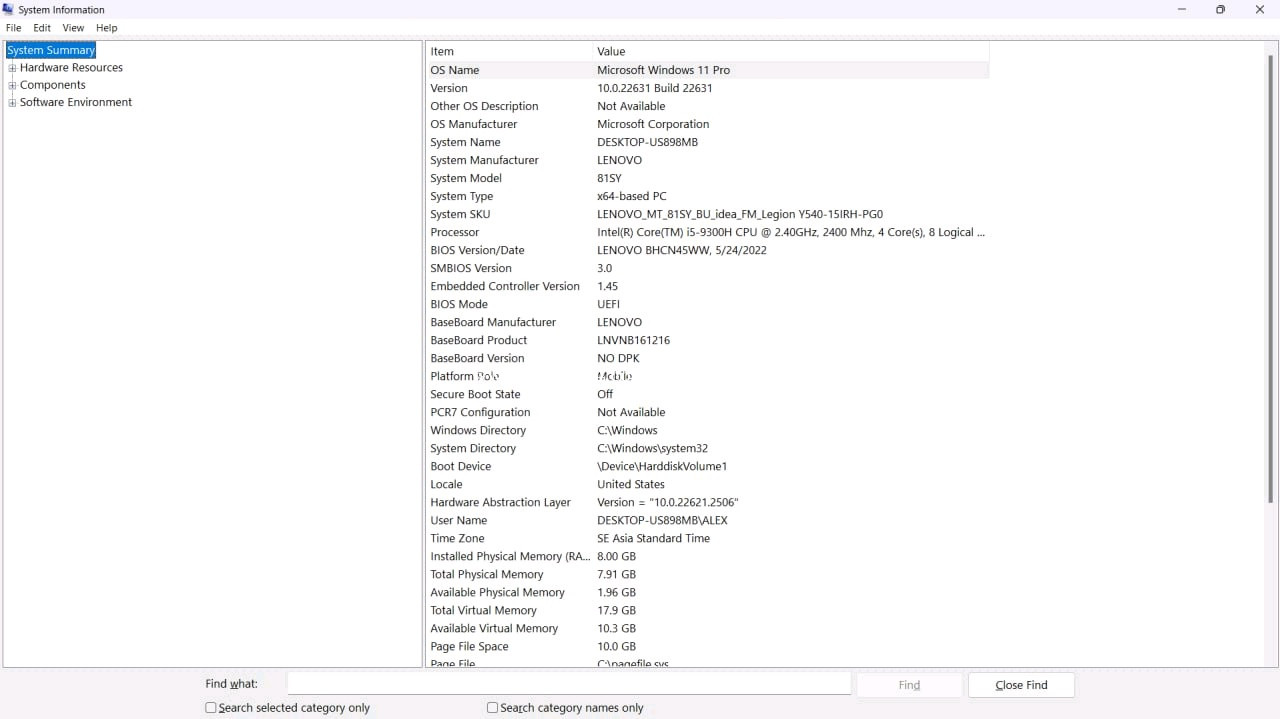Select the Time Zone row
This screenshot has height=719, width=1280.
tap(708, 538)
